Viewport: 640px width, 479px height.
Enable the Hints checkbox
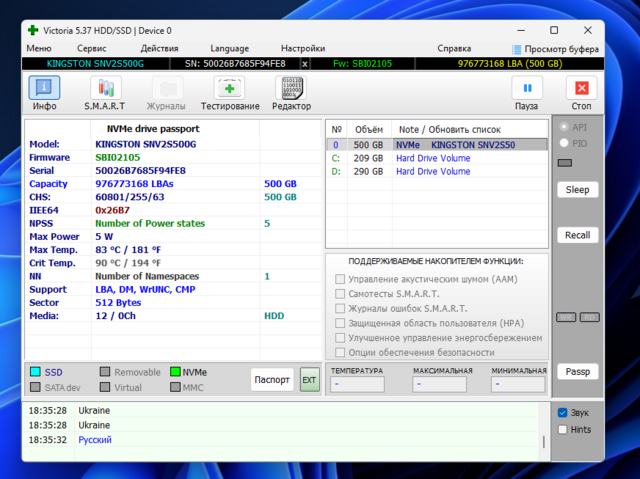(x=563, y=429)
